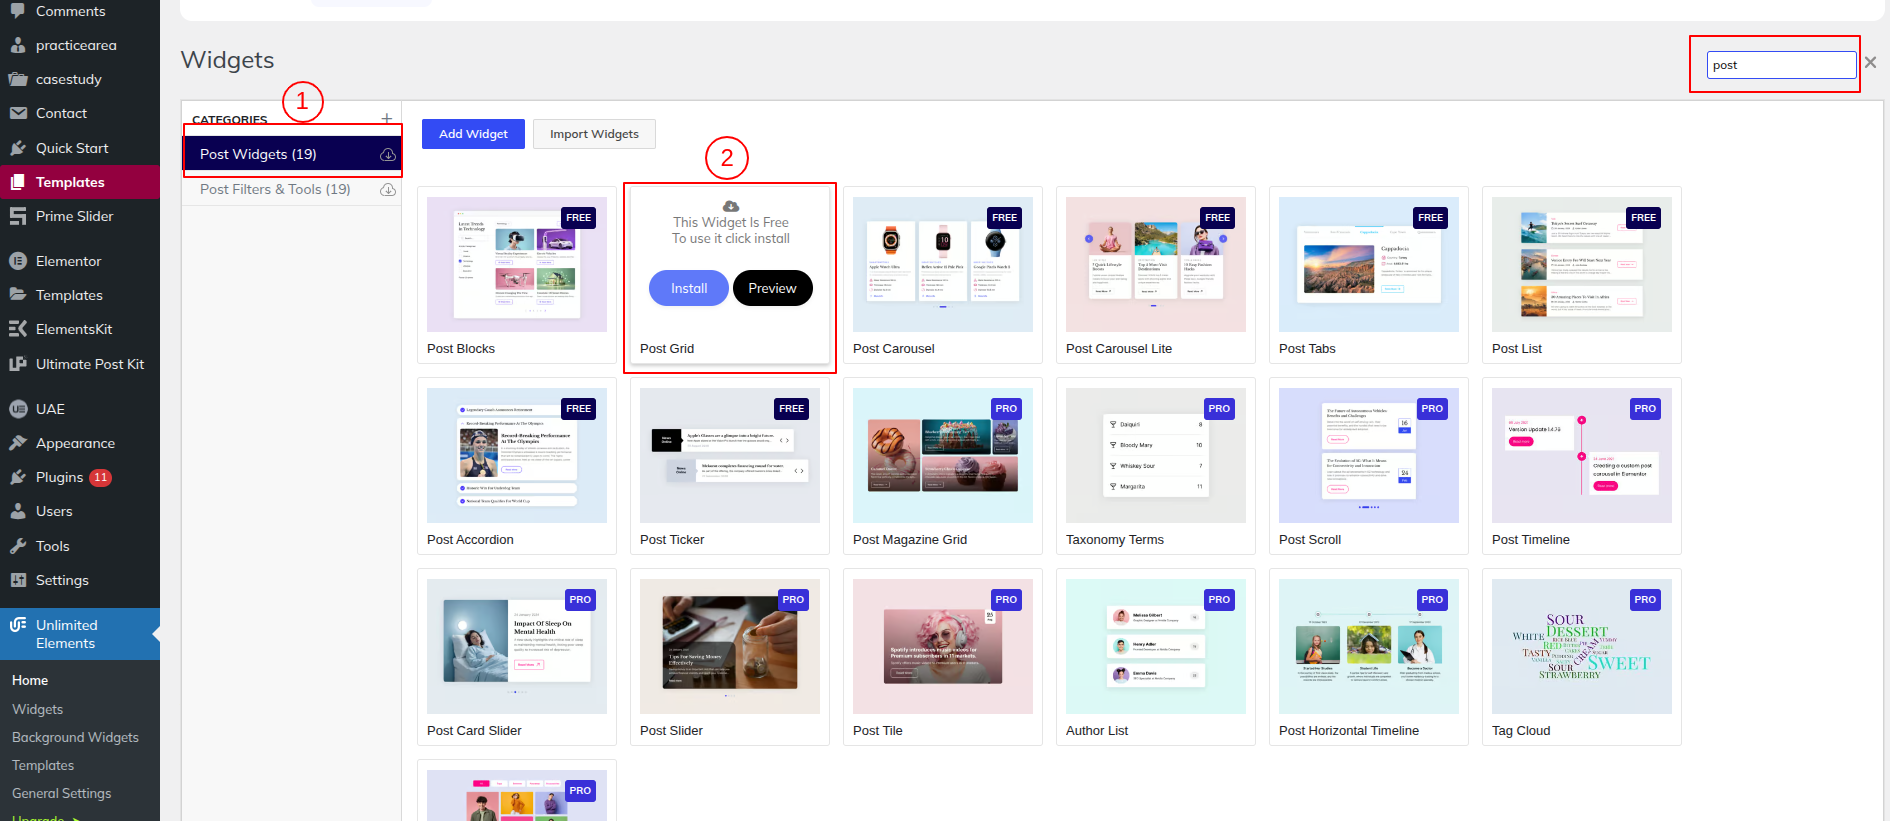The width and height of the screenshot is (1890, 821).
Task: Go to Templates below Elementor
Action: coord(80,295)
